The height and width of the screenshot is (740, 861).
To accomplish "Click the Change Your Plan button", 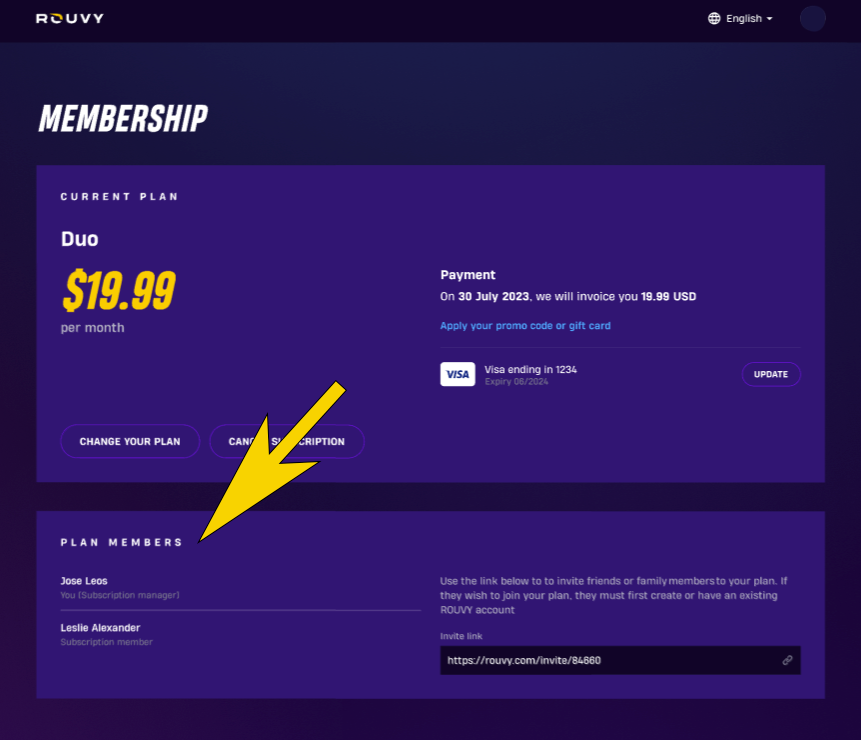I will coord(130,441).
